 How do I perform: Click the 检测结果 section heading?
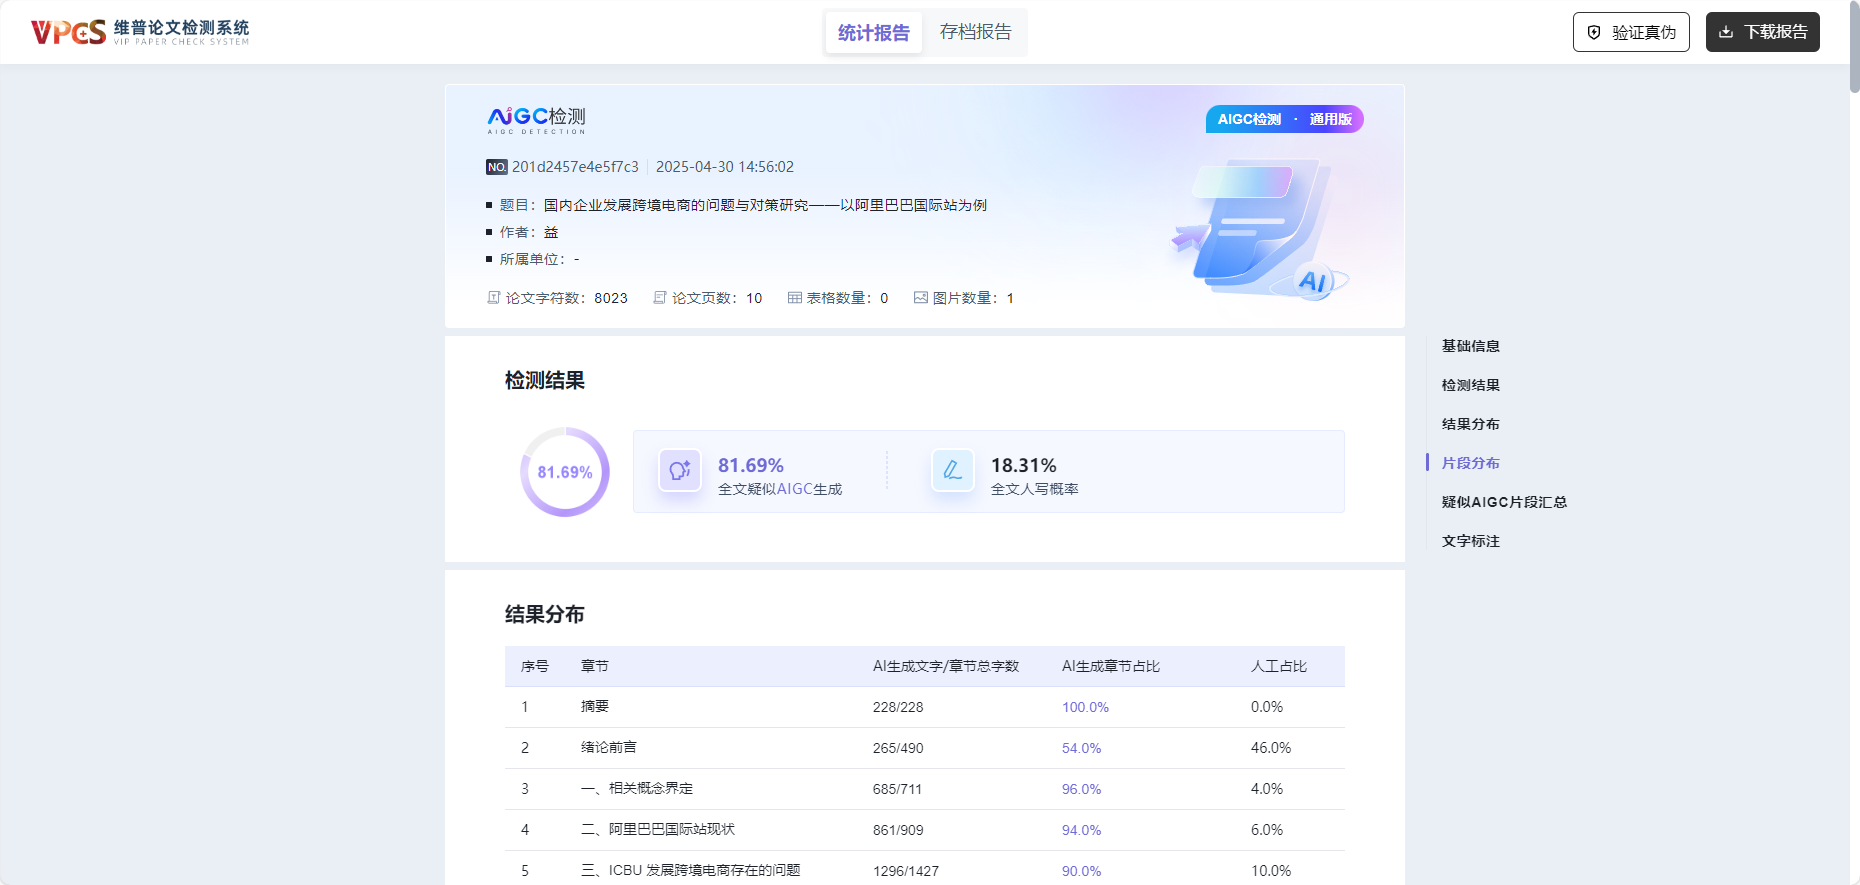coord(545,380)
